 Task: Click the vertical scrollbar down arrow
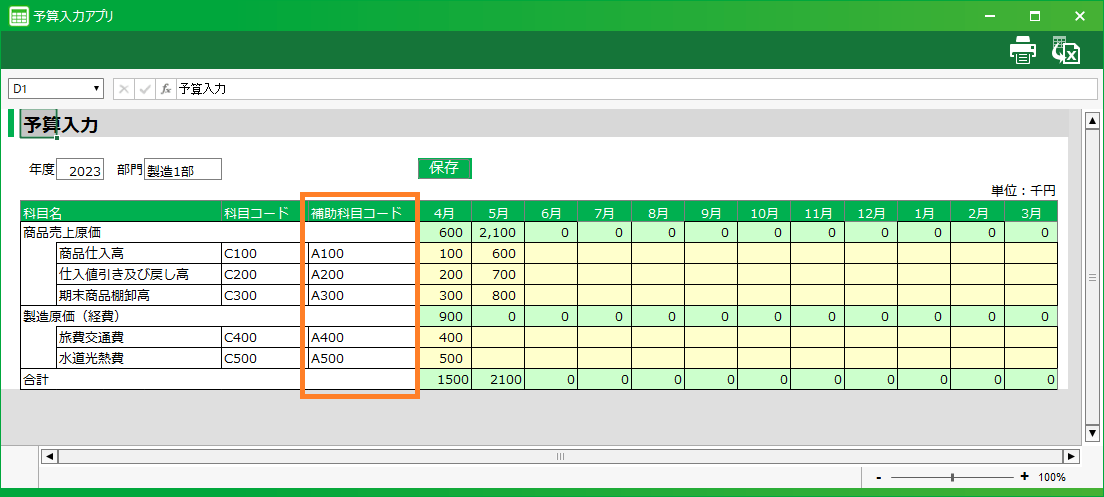(x=1092, y=432)
